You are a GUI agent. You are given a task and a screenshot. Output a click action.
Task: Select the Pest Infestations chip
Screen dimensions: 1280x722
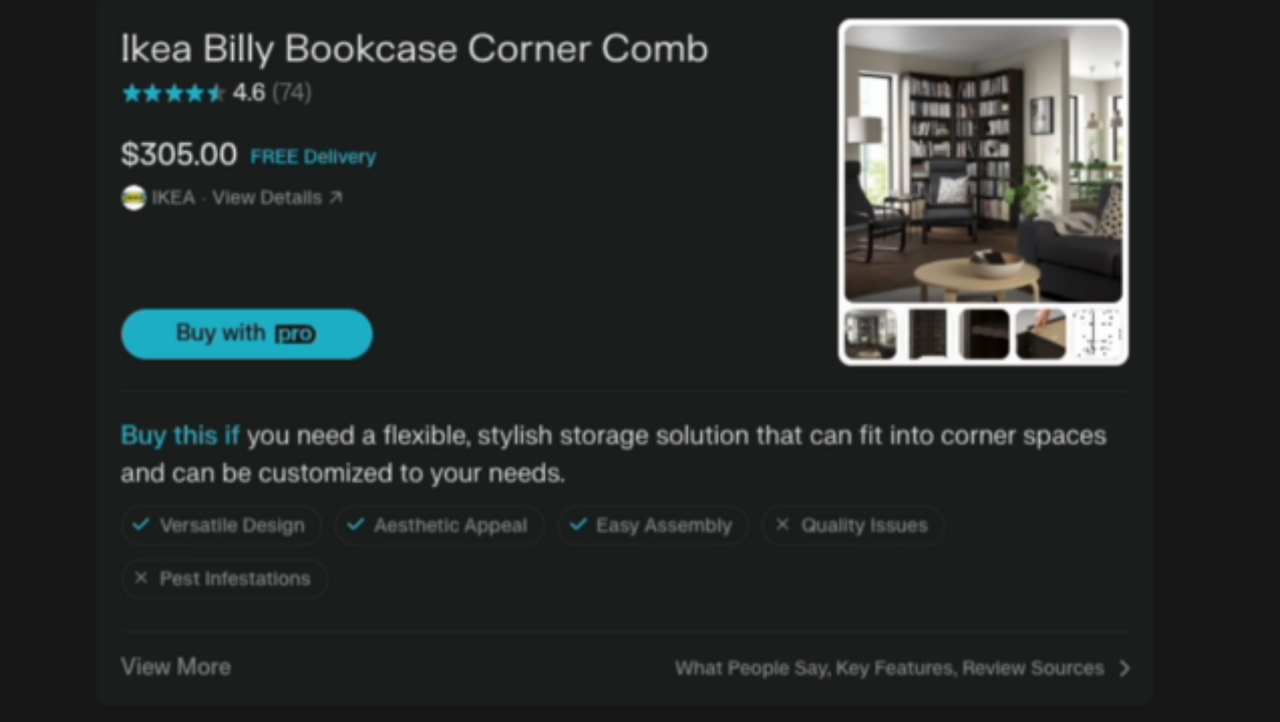point(224,578)
